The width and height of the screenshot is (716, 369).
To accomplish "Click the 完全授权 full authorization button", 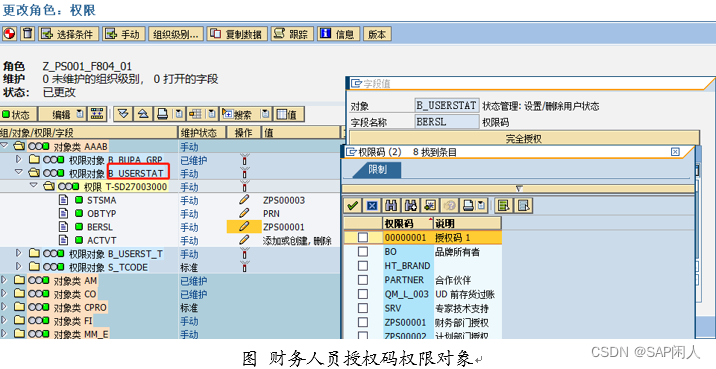I will (524, 138).
